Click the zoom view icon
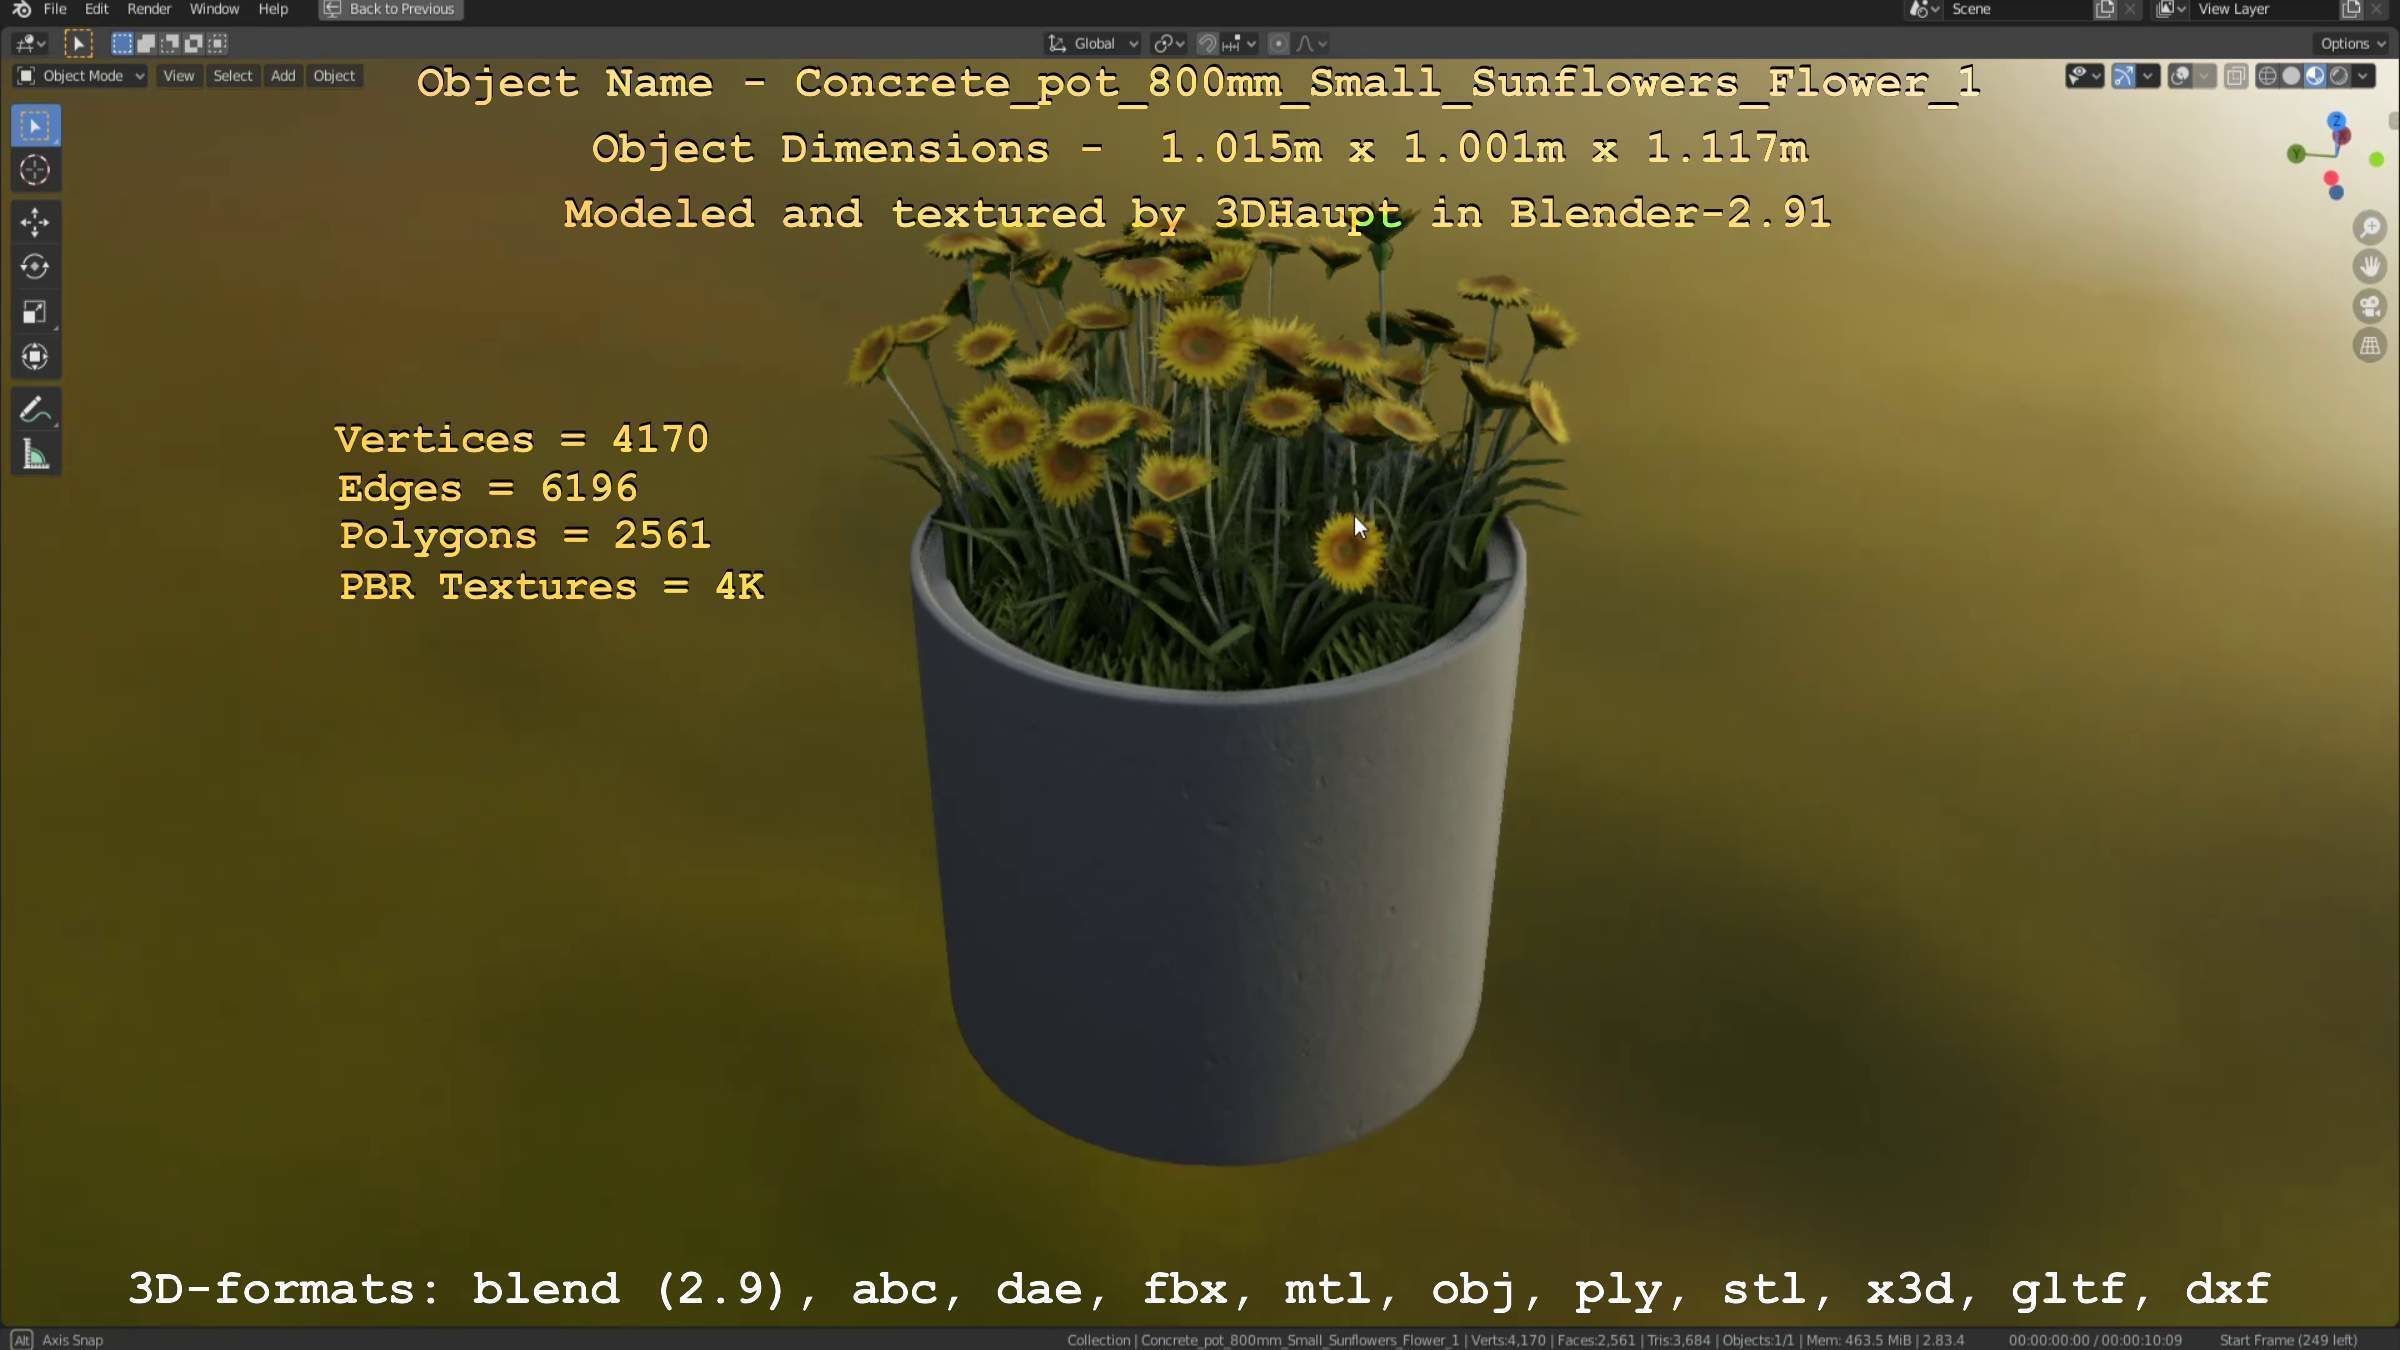 pyautogui.click(x=2369, y=228)
